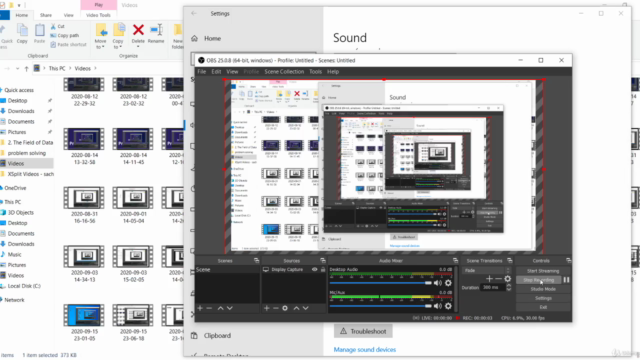Add a scene transition with plus icon
Image resolution: width=640 pixels, height=360 pixels.
click(489, 279)
